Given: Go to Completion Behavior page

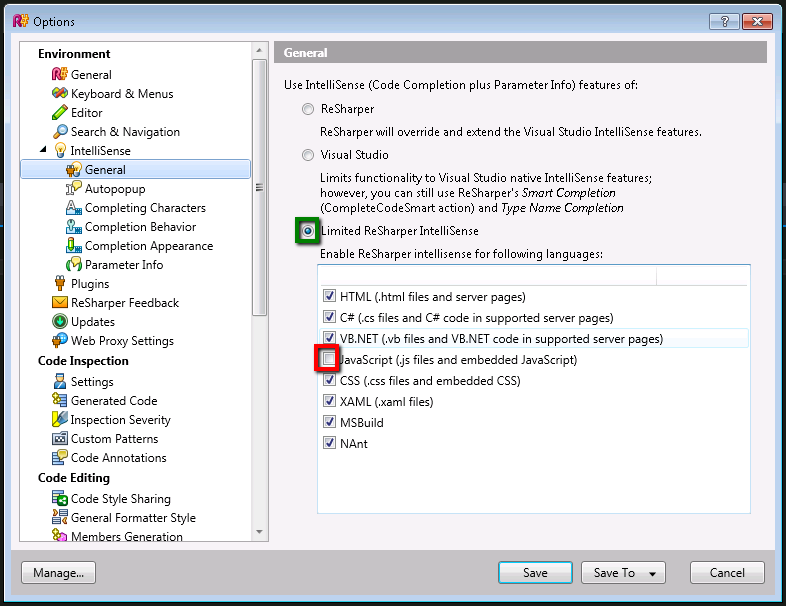Looking at the screenshot, I should tap(140, 227).
